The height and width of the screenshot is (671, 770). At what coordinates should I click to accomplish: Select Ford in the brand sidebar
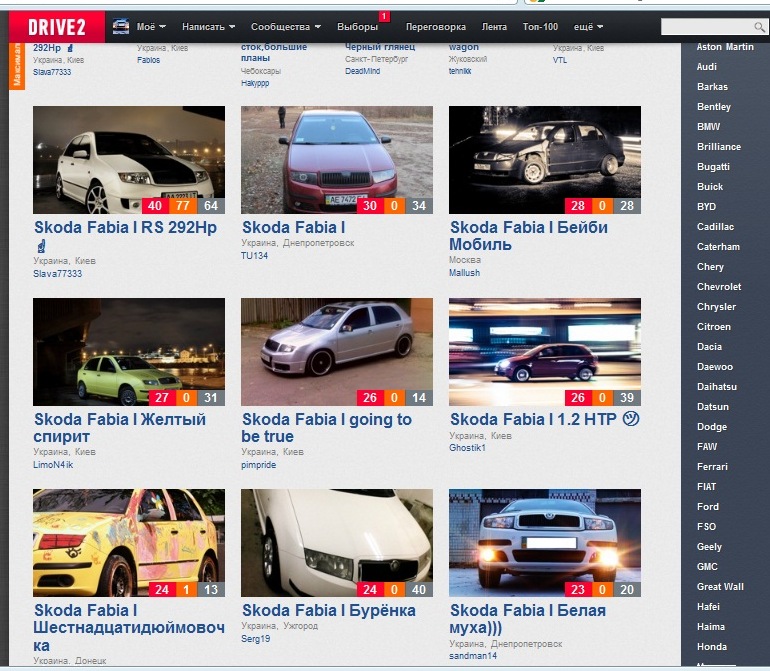[x=708, y=507]
